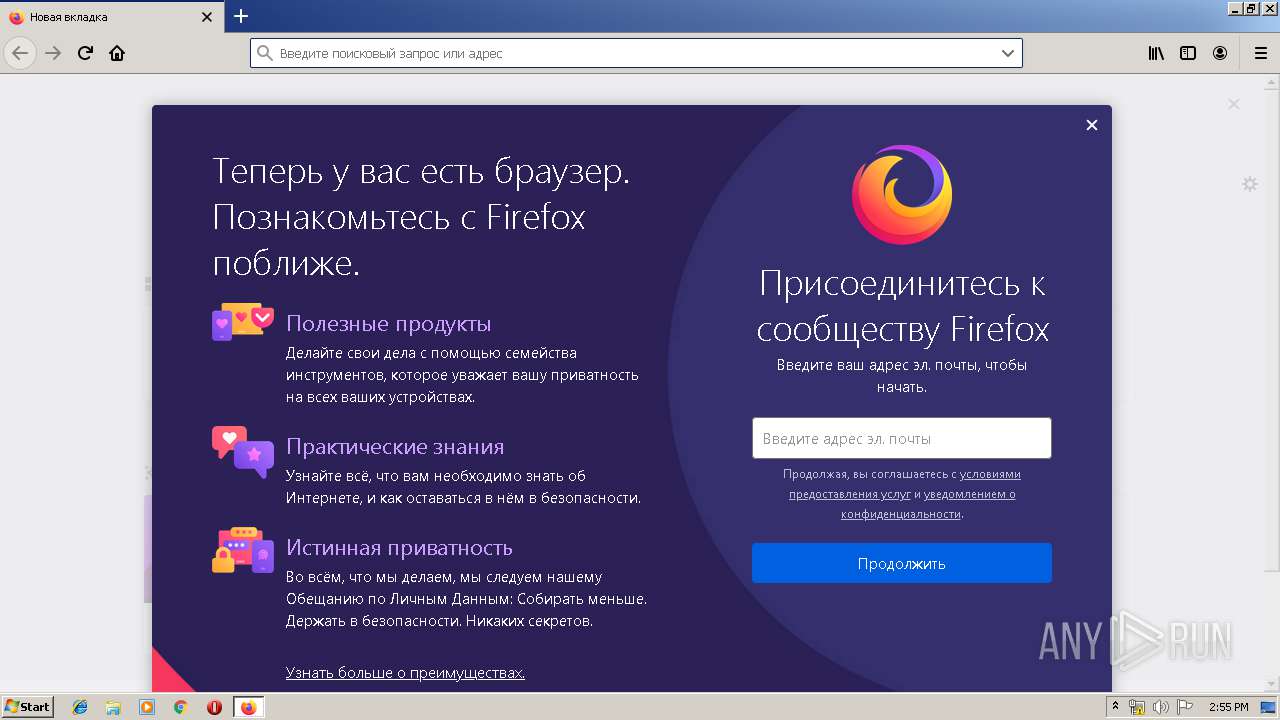Open the volume speaker tray icon

1161,707
